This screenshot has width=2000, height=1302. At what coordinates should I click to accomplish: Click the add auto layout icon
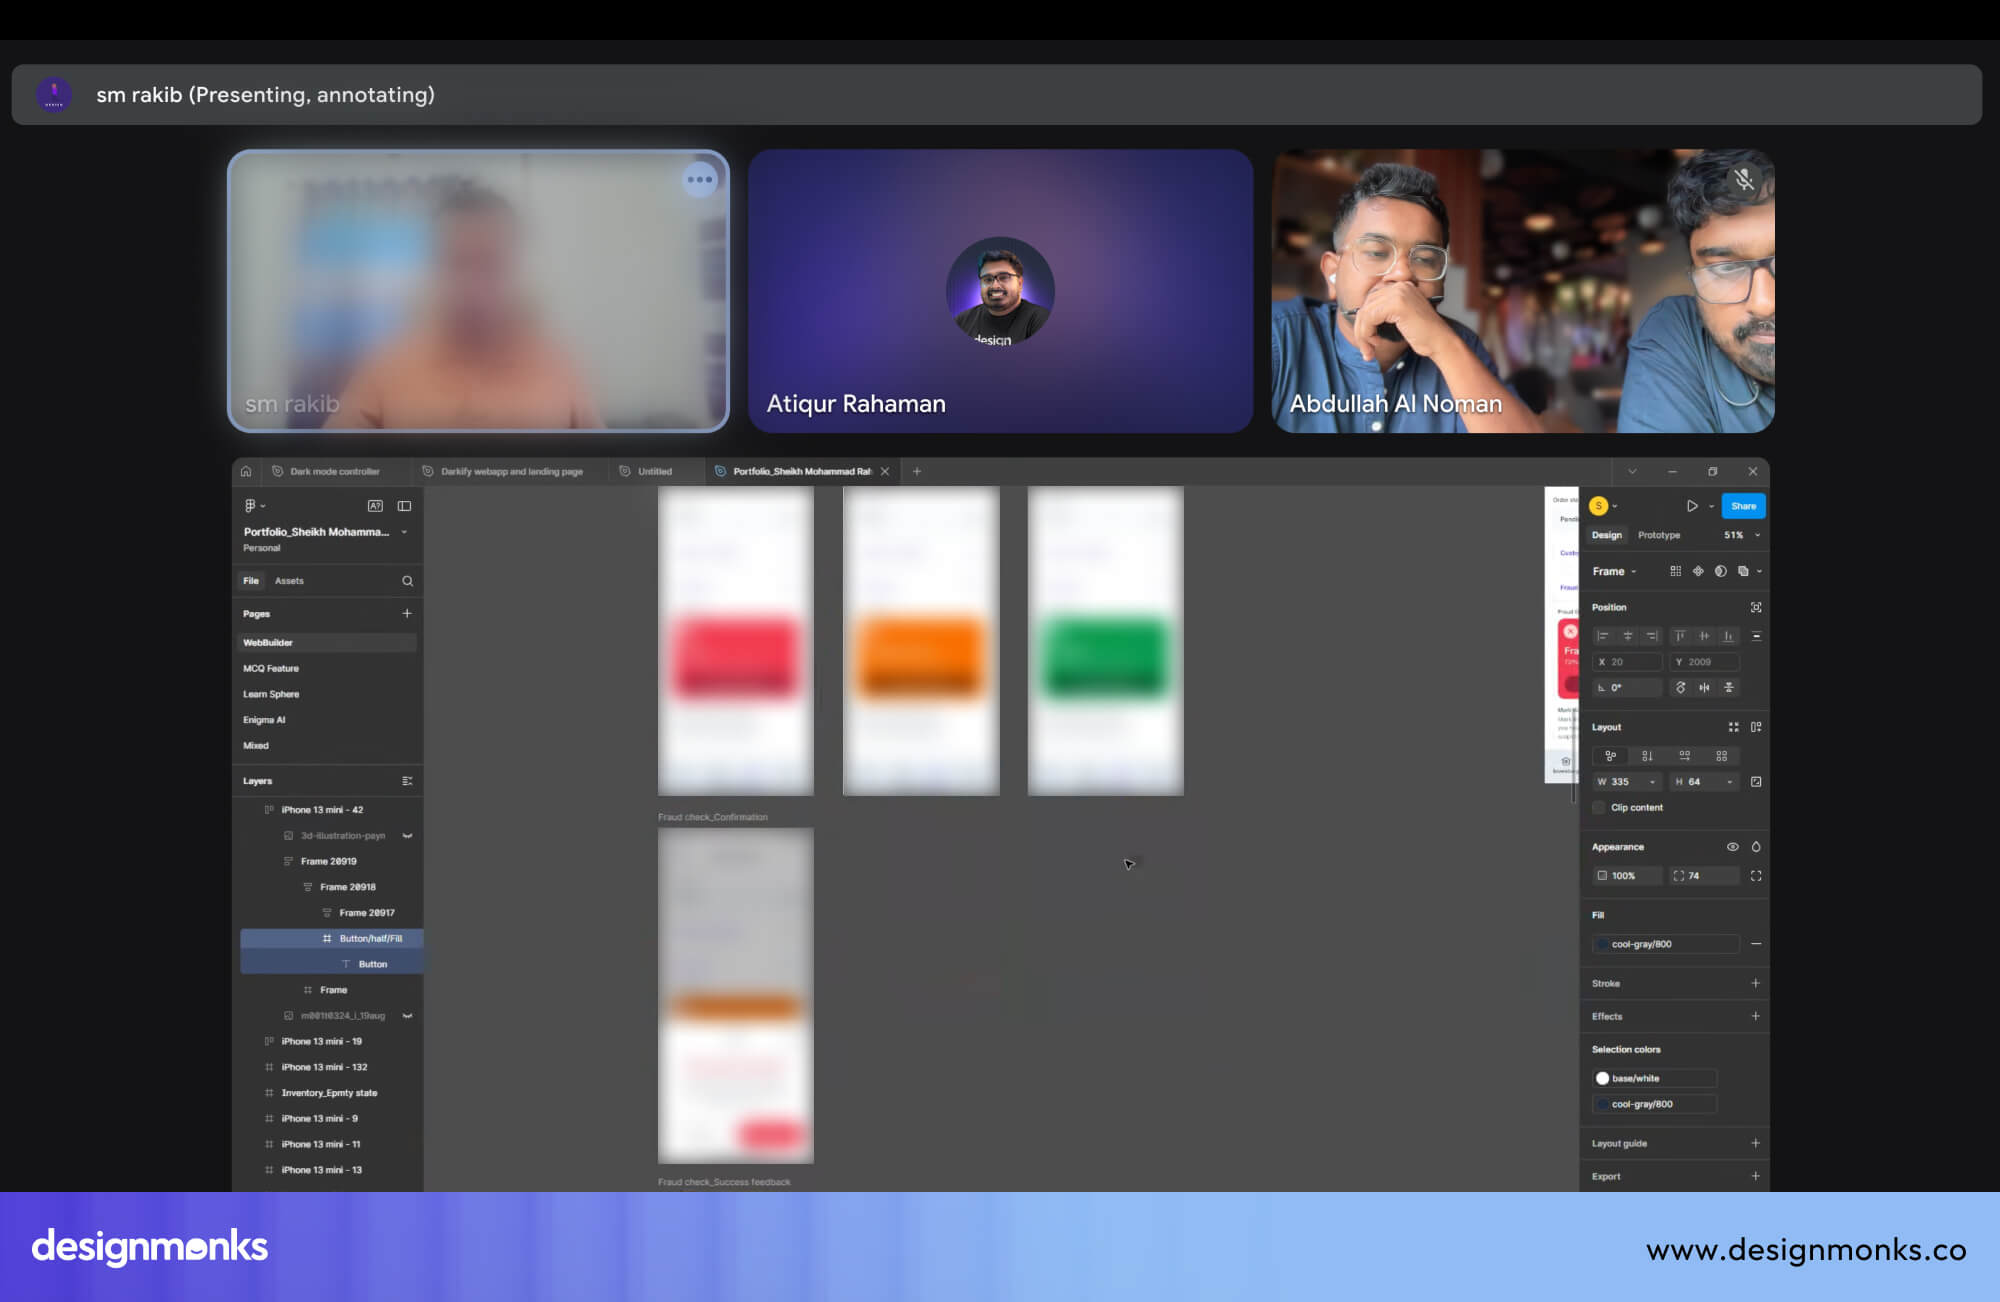[1756, 727]
